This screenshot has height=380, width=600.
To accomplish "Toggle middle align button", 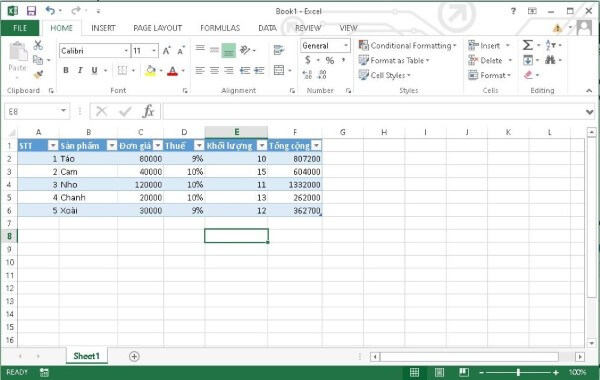I will [214, 50].
